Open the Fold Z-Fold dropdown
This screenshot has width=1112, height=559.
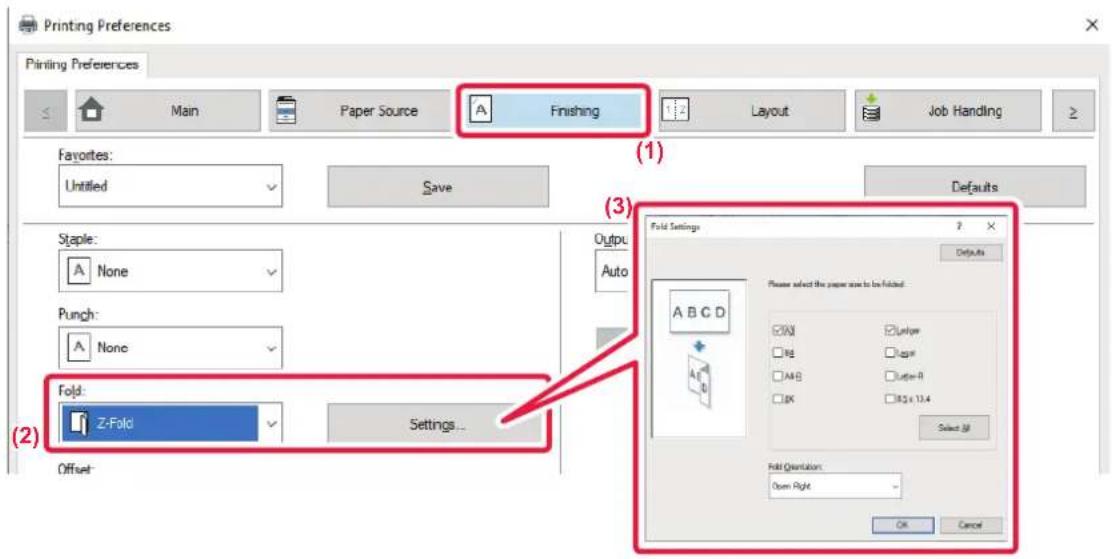170,424
